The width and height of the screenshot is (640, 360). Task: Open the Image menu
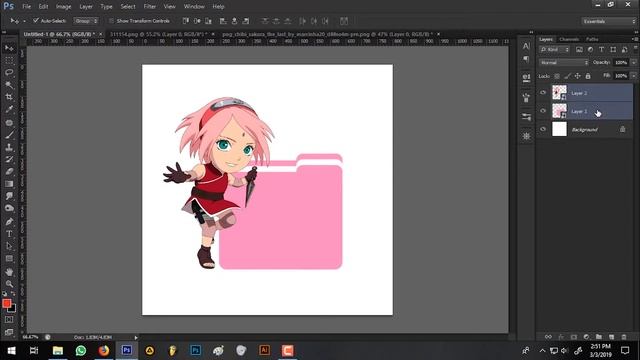click(x=63, y=7)
